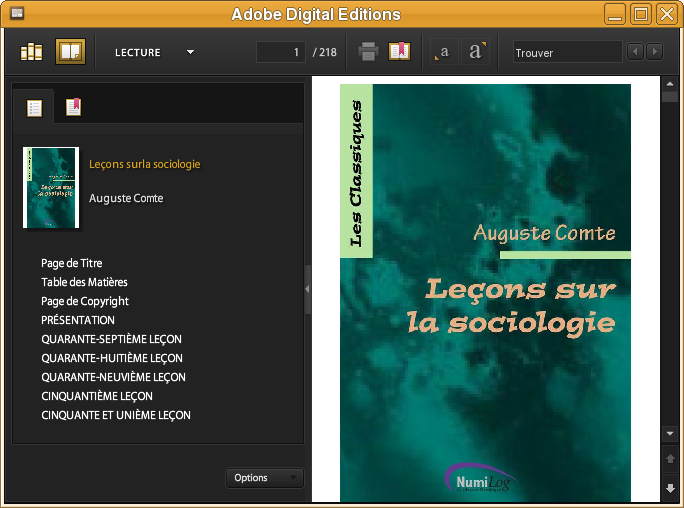Jump to 'Page de Copyright'
The image size is (684, 508).
(x=85, y=301)
